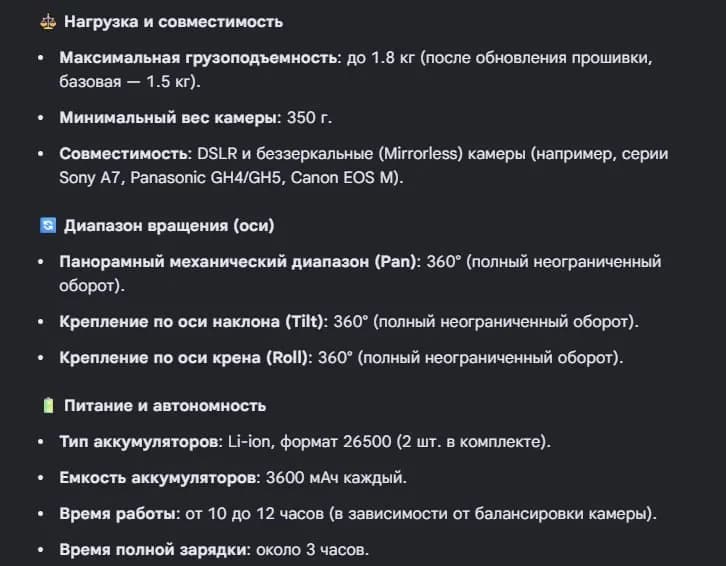Click 'Панорамный механический диапазон (Pan)' label

240,262
